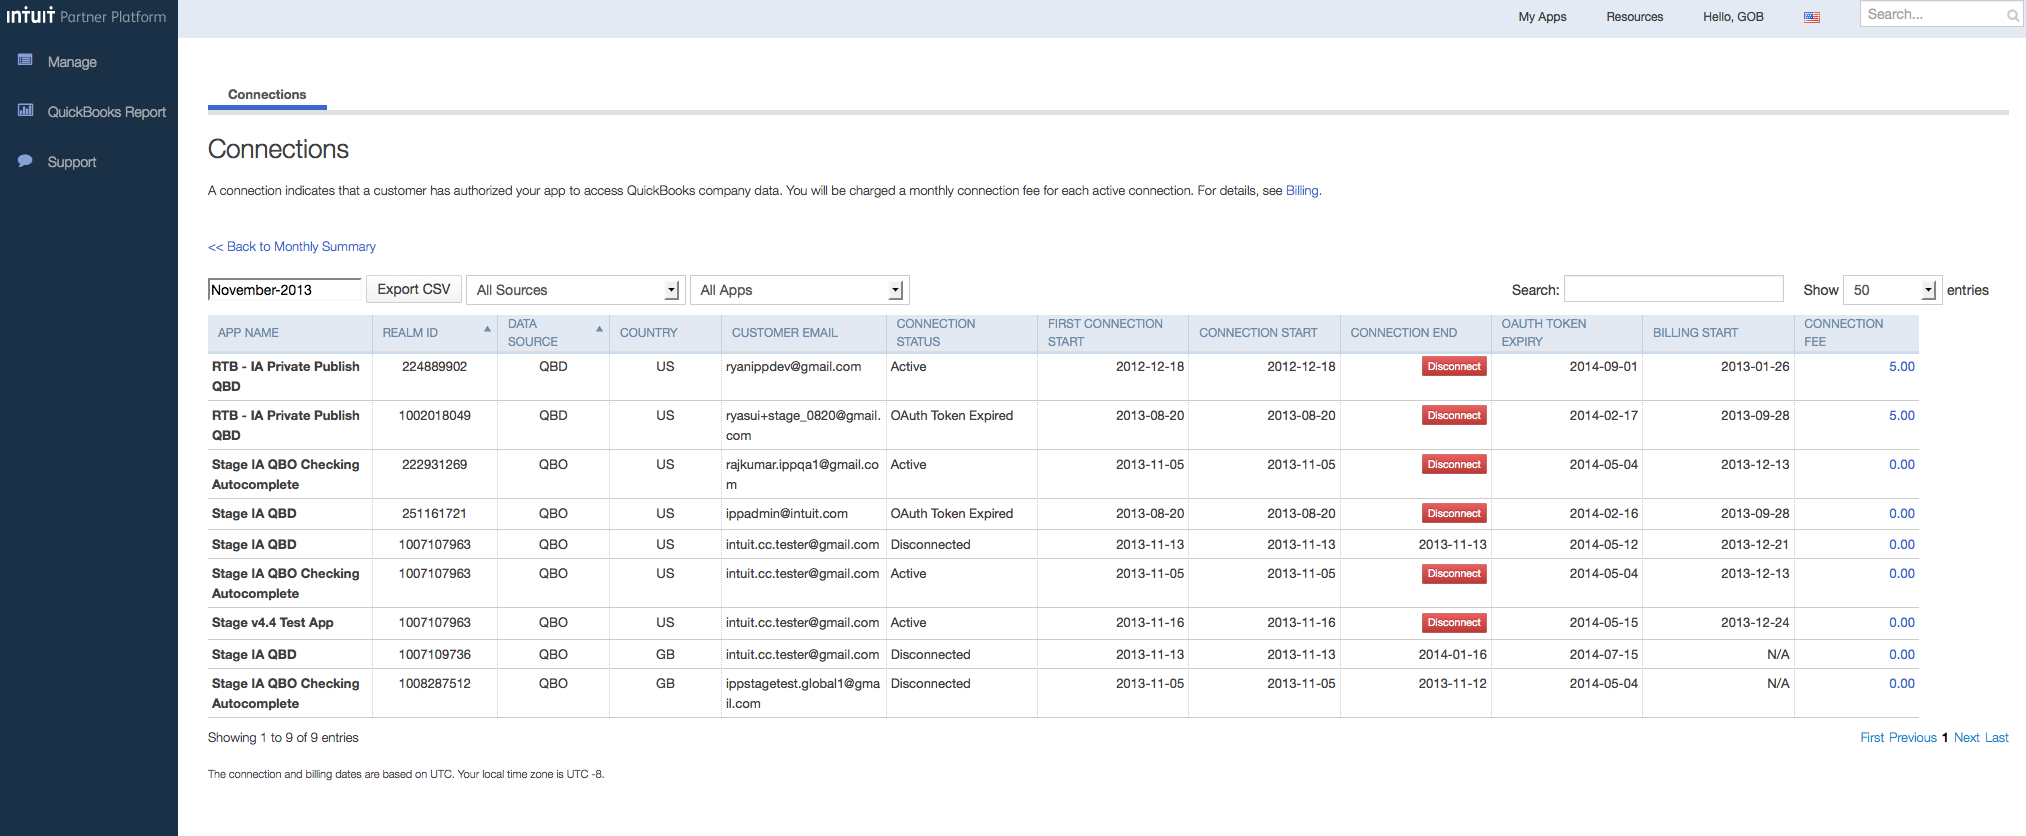
Task: Sort by Customer Email column header
Action: coord(804,333)
